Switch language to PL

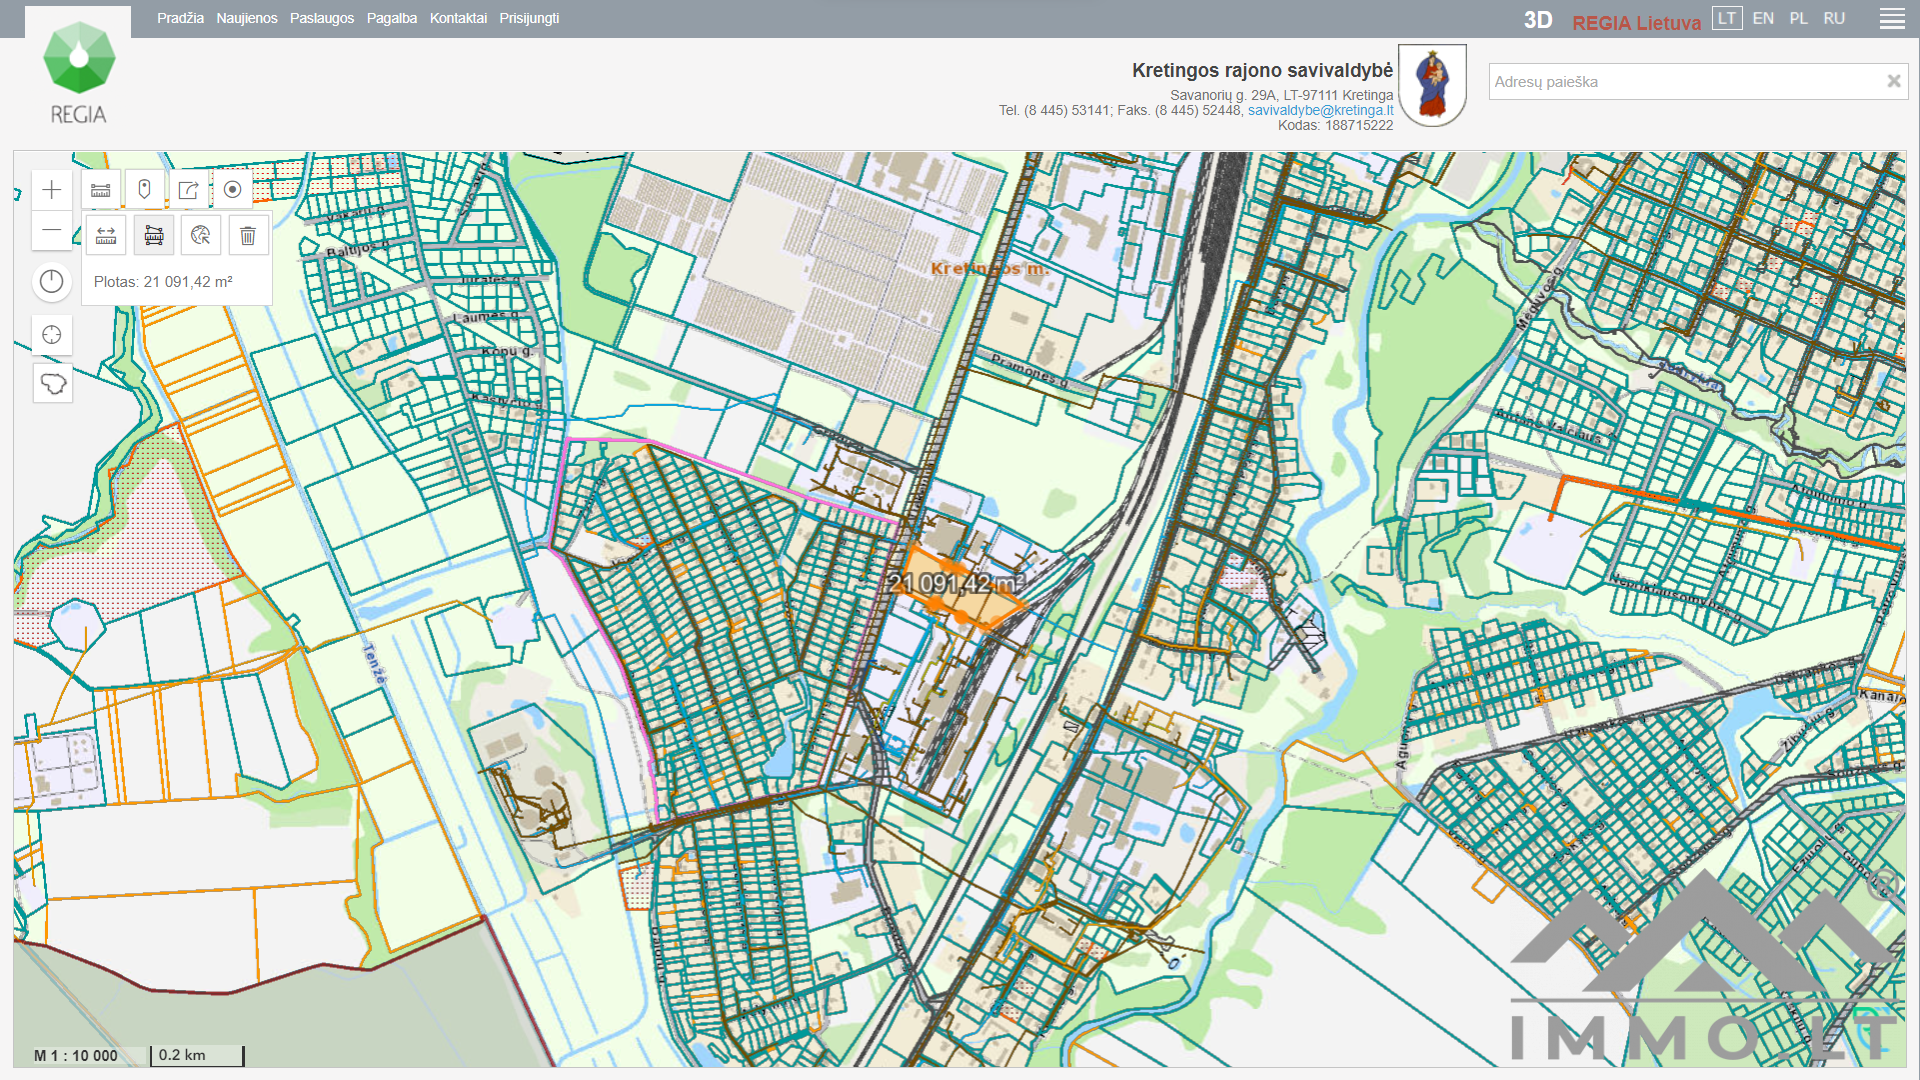click(1798, 18)
